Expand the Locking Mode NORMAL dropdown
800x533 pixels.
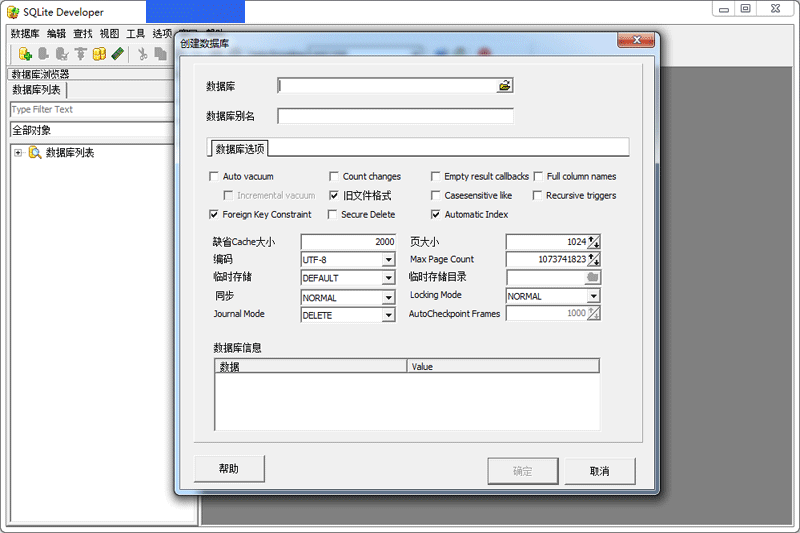[x=593, y=297]
